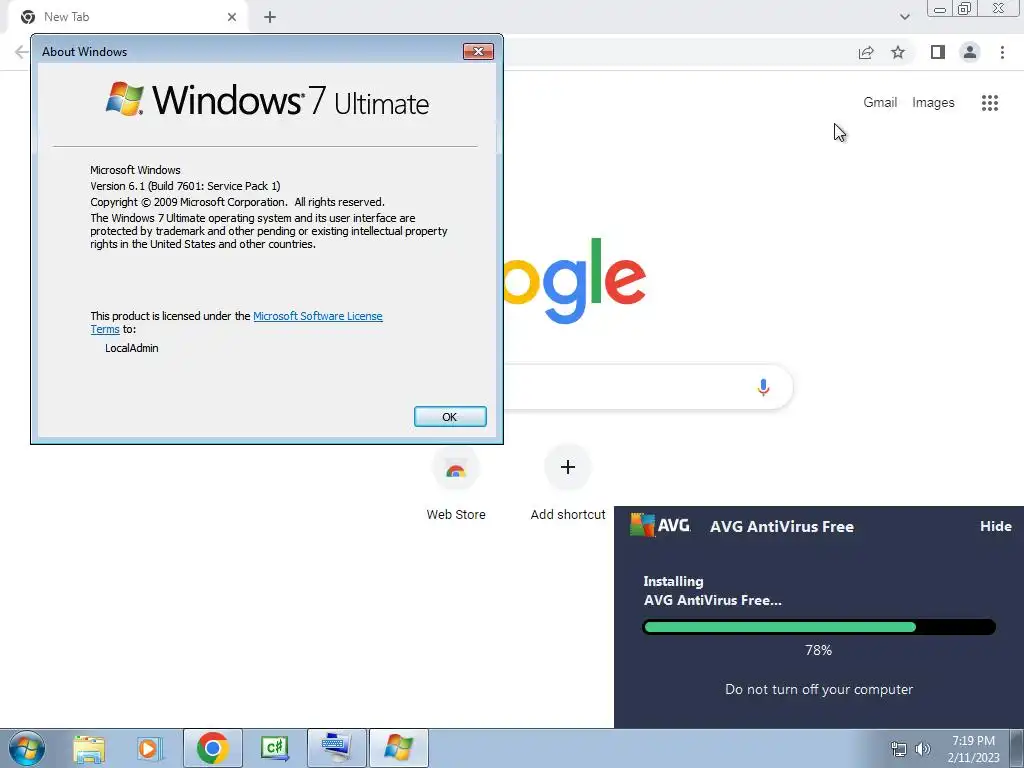The width and height of the screenshot is (1024, 768).
Task: Select About Windows taskbar button
Action: click(x=398, y=748)
